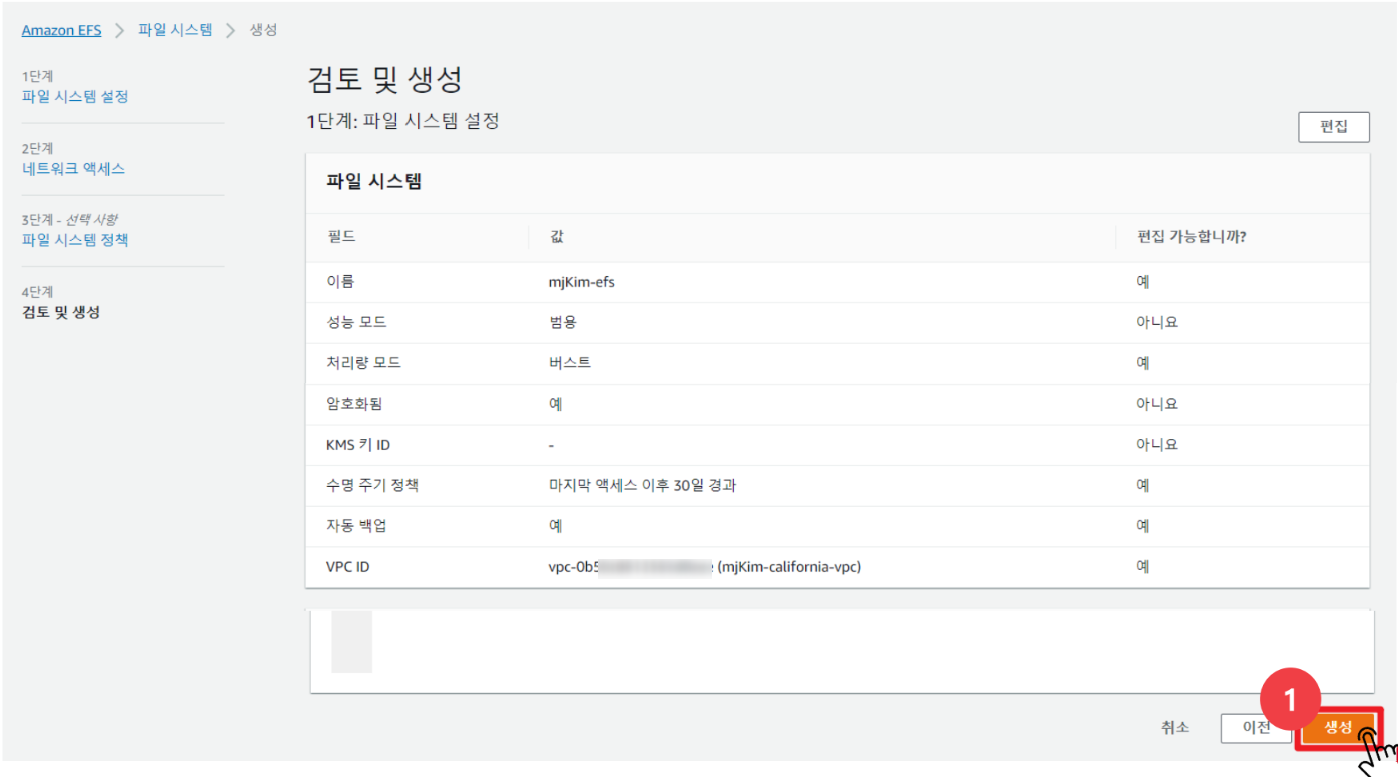Screen dimensions: 1398x777
Task: Click the 편집 가능합니까? column header
Action: (1191, 237)
